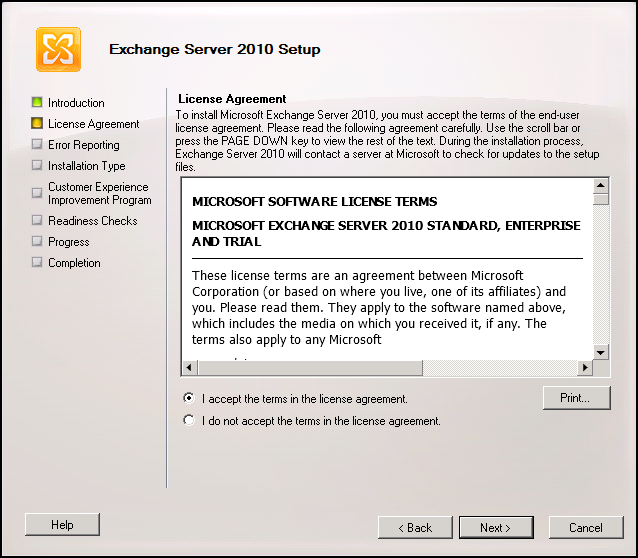Proceed with the Next button
Screen dimensions: 638x558
pos(496,527)
